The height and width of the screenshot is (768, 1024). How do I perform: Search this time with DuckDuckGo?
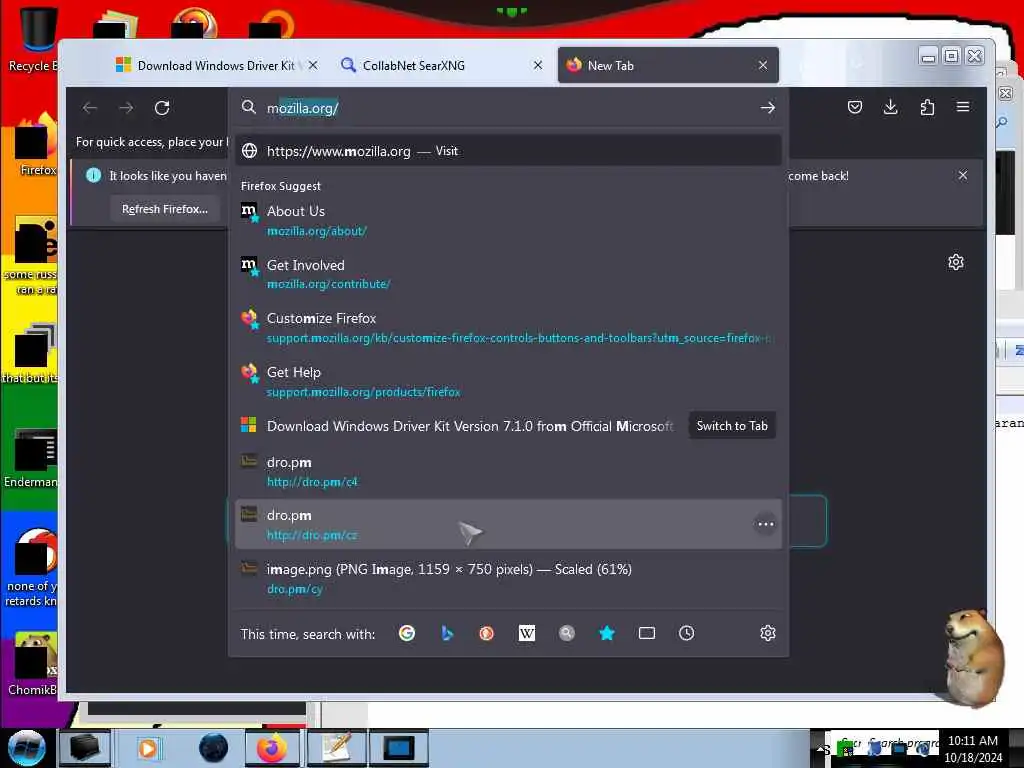487,633
